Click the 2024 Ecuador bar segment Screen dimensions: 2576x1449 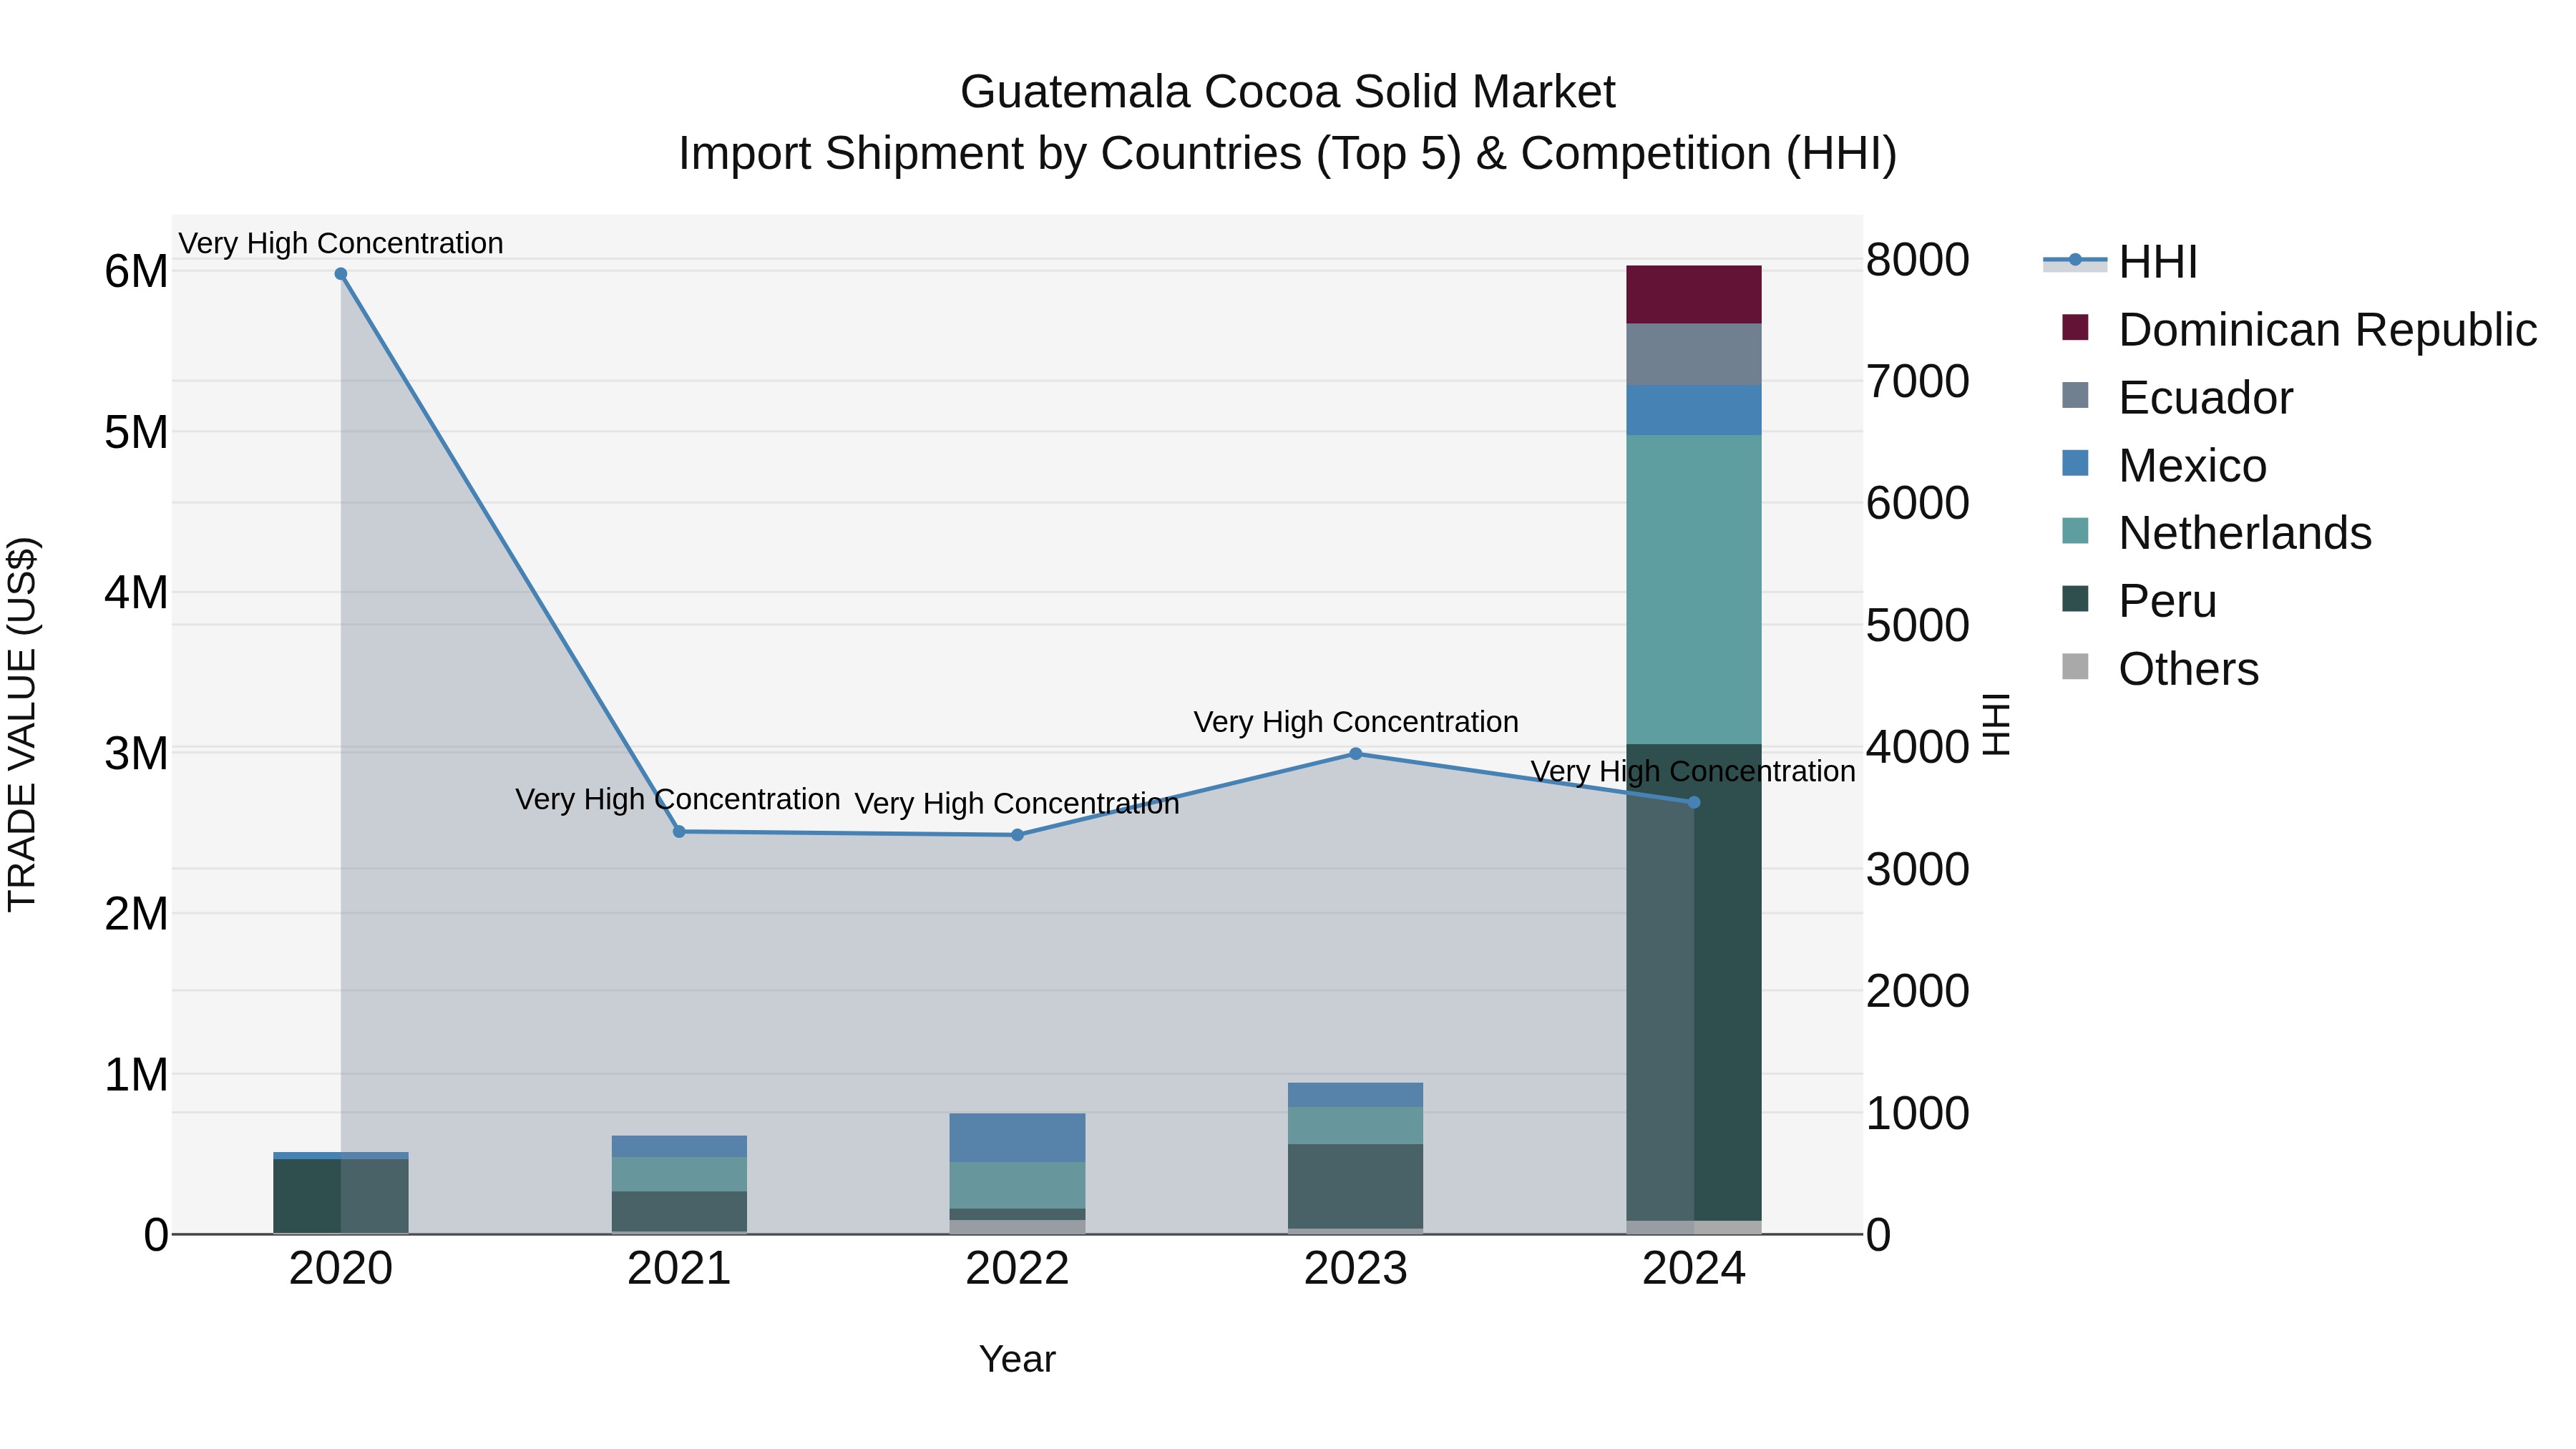coord(1694,355)
